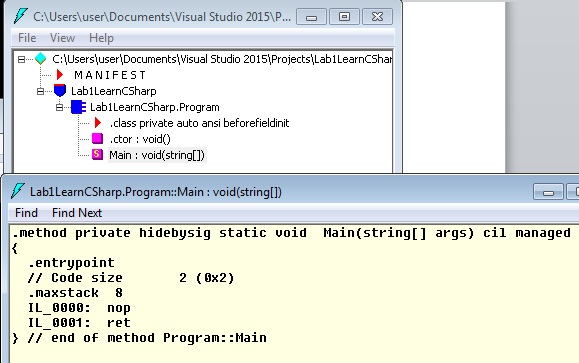Click Find in the Main method window
The image size is (579, 363).
click(26, 213)
